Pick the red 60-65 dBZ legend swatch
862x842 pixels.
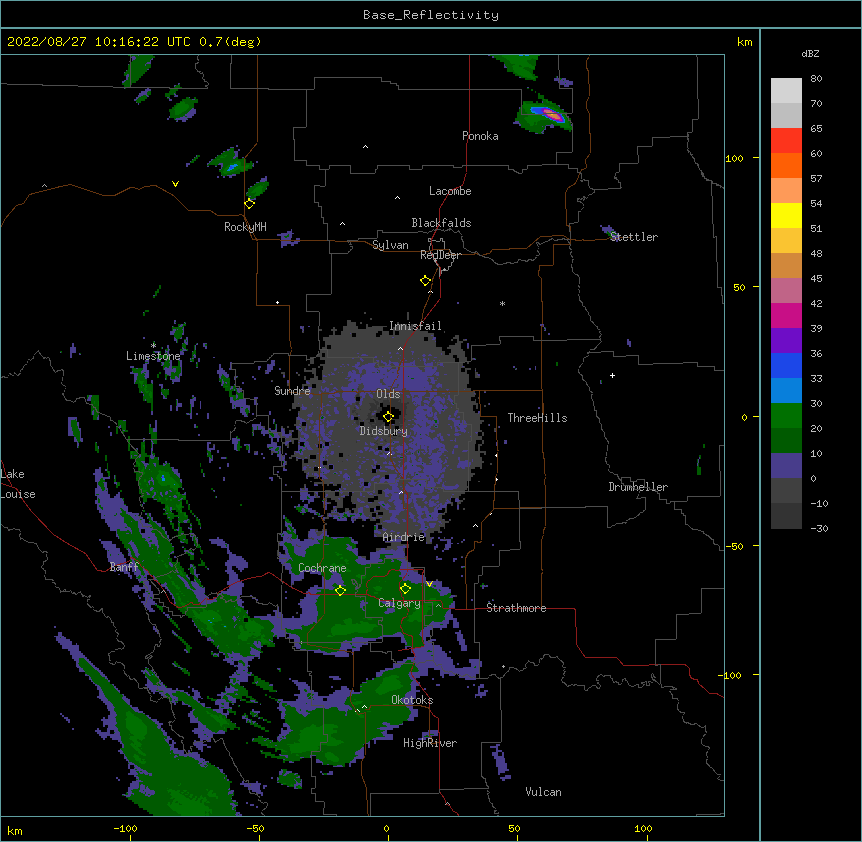(x=786, y=140)
